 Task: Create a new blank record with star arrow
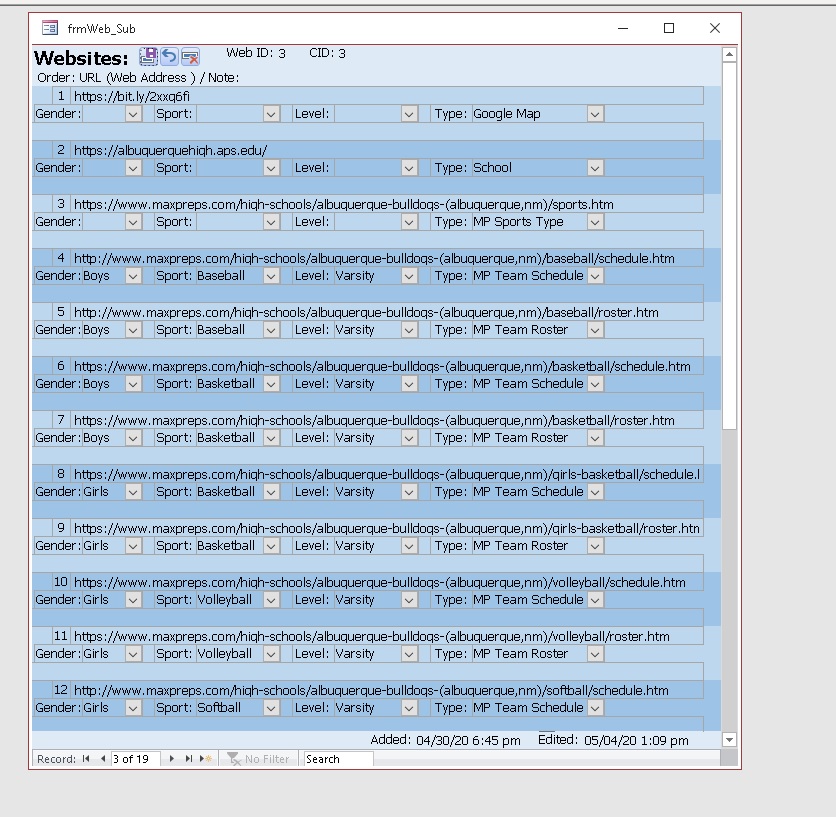pyautogui.click(x=205, y=759)
